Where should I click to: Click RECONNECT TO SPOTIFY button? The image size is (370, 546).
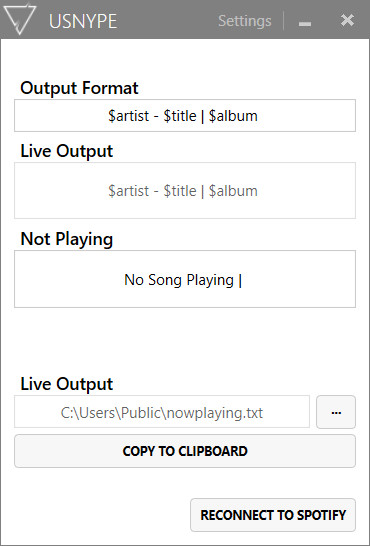(273, 515)
